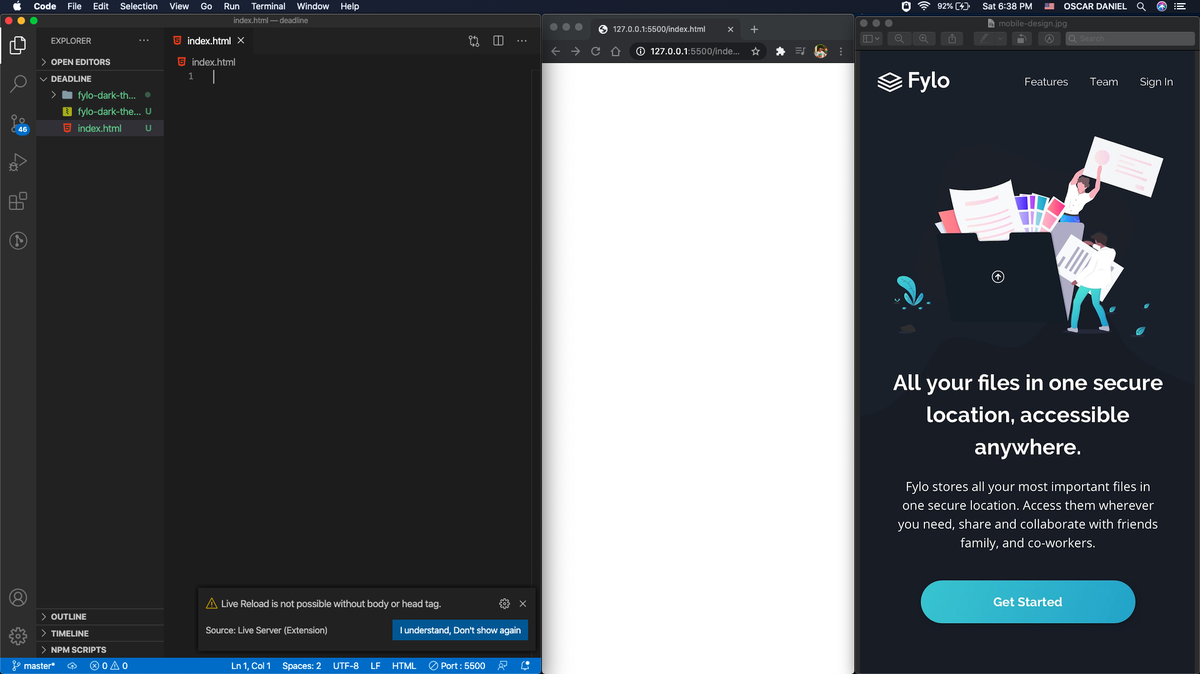Rotate the image in Preview

[x=1021, y=39]
